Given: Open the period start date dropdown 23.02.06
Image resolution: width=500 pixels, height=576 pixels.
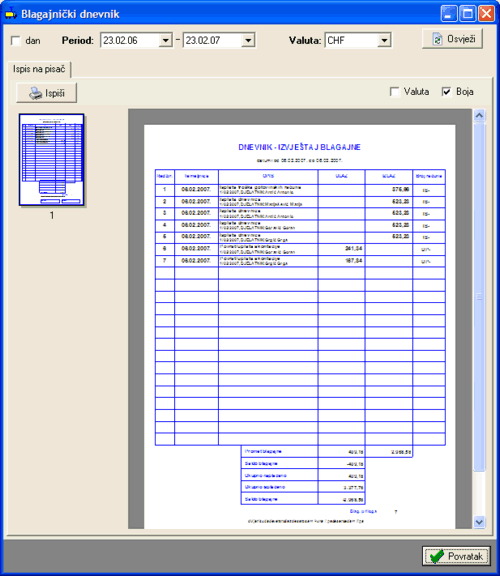Looking at the screenshot, I should [166, 40].
